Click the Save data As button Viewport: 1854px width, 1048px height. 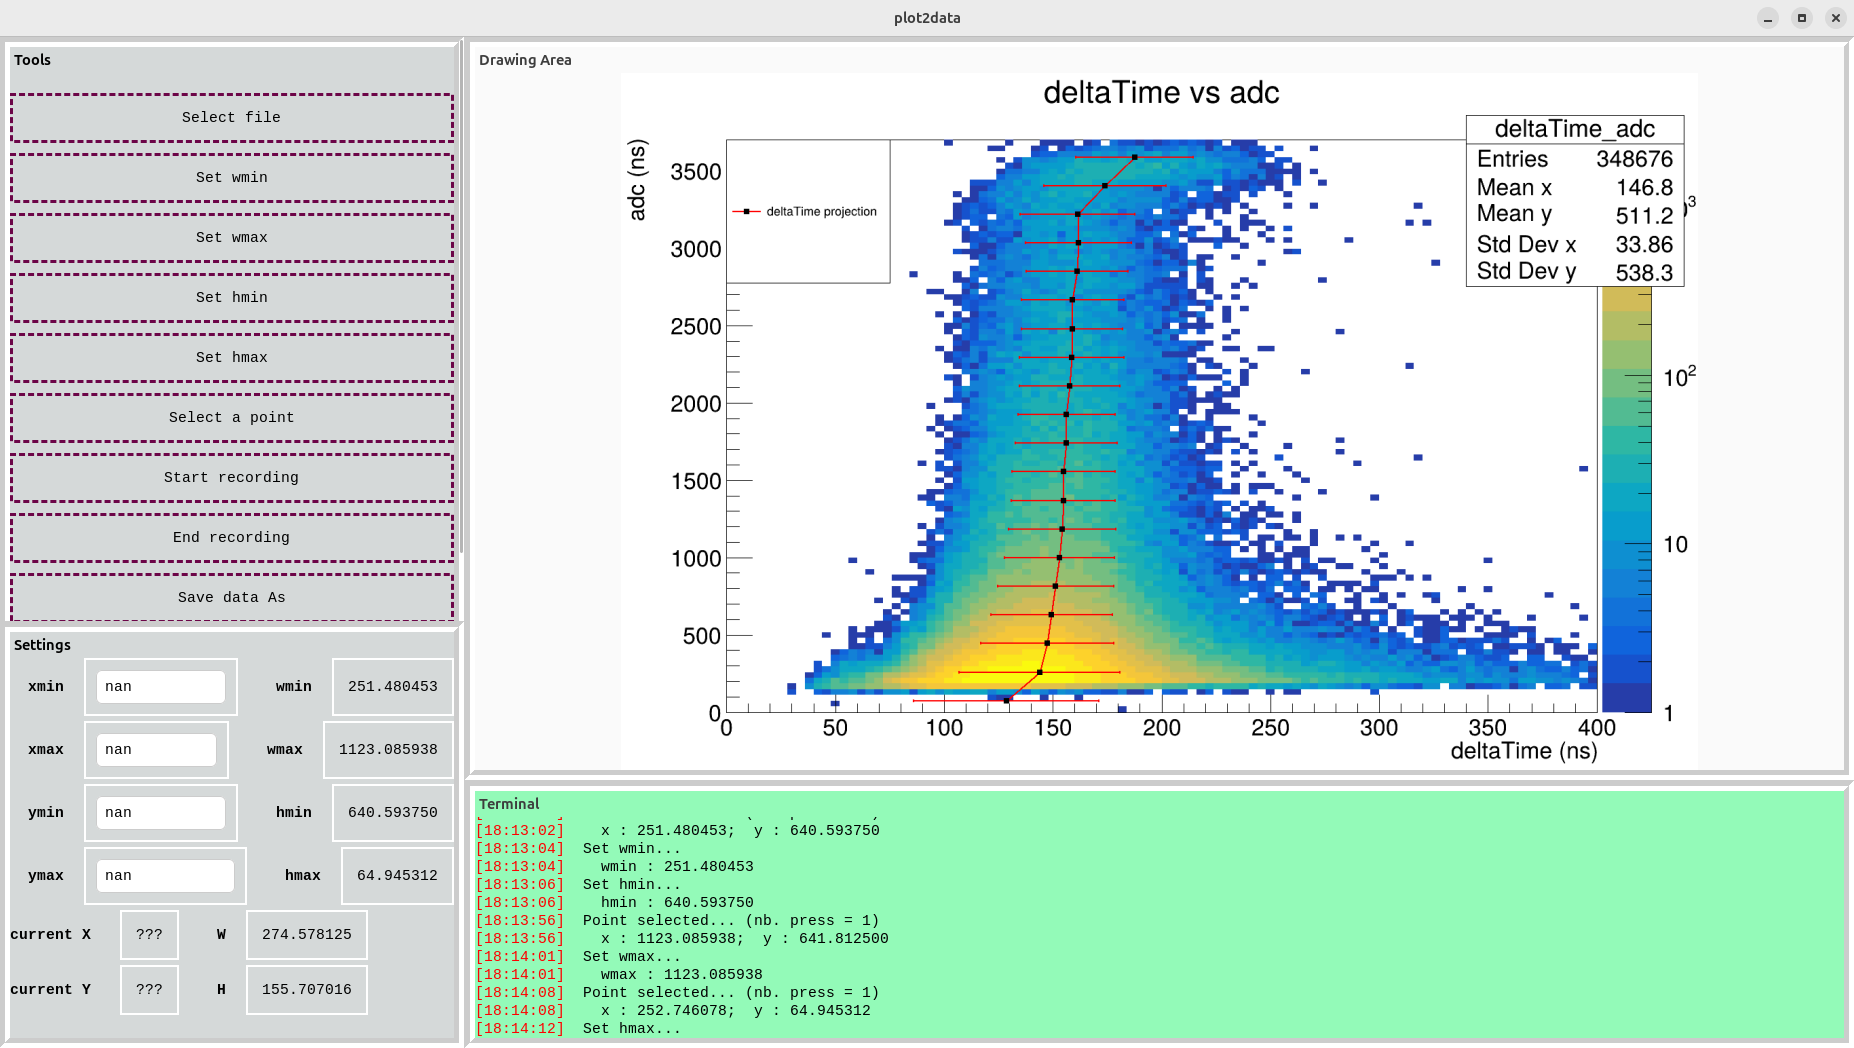click(x=232, y=598)
